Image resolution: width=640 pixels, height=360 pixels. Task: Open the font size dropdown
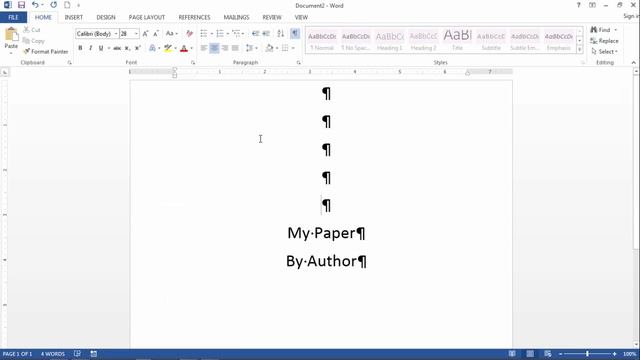tap(136, 33)
